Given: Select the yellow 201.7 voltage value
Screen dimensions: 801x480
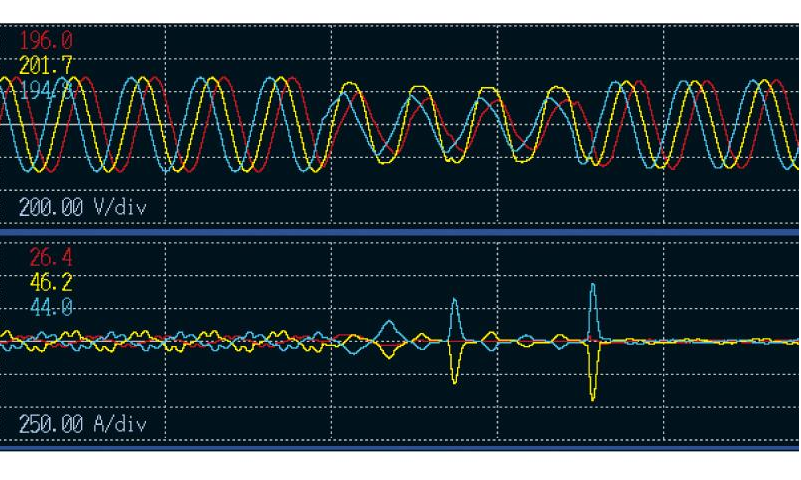Looking at the screenshot, I should click(46, 66).
